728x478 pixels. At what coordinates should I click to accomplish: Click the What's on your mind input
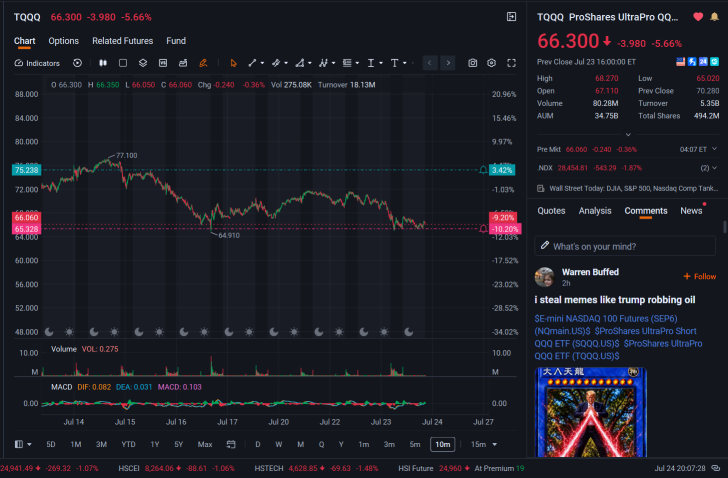point(625,246)
